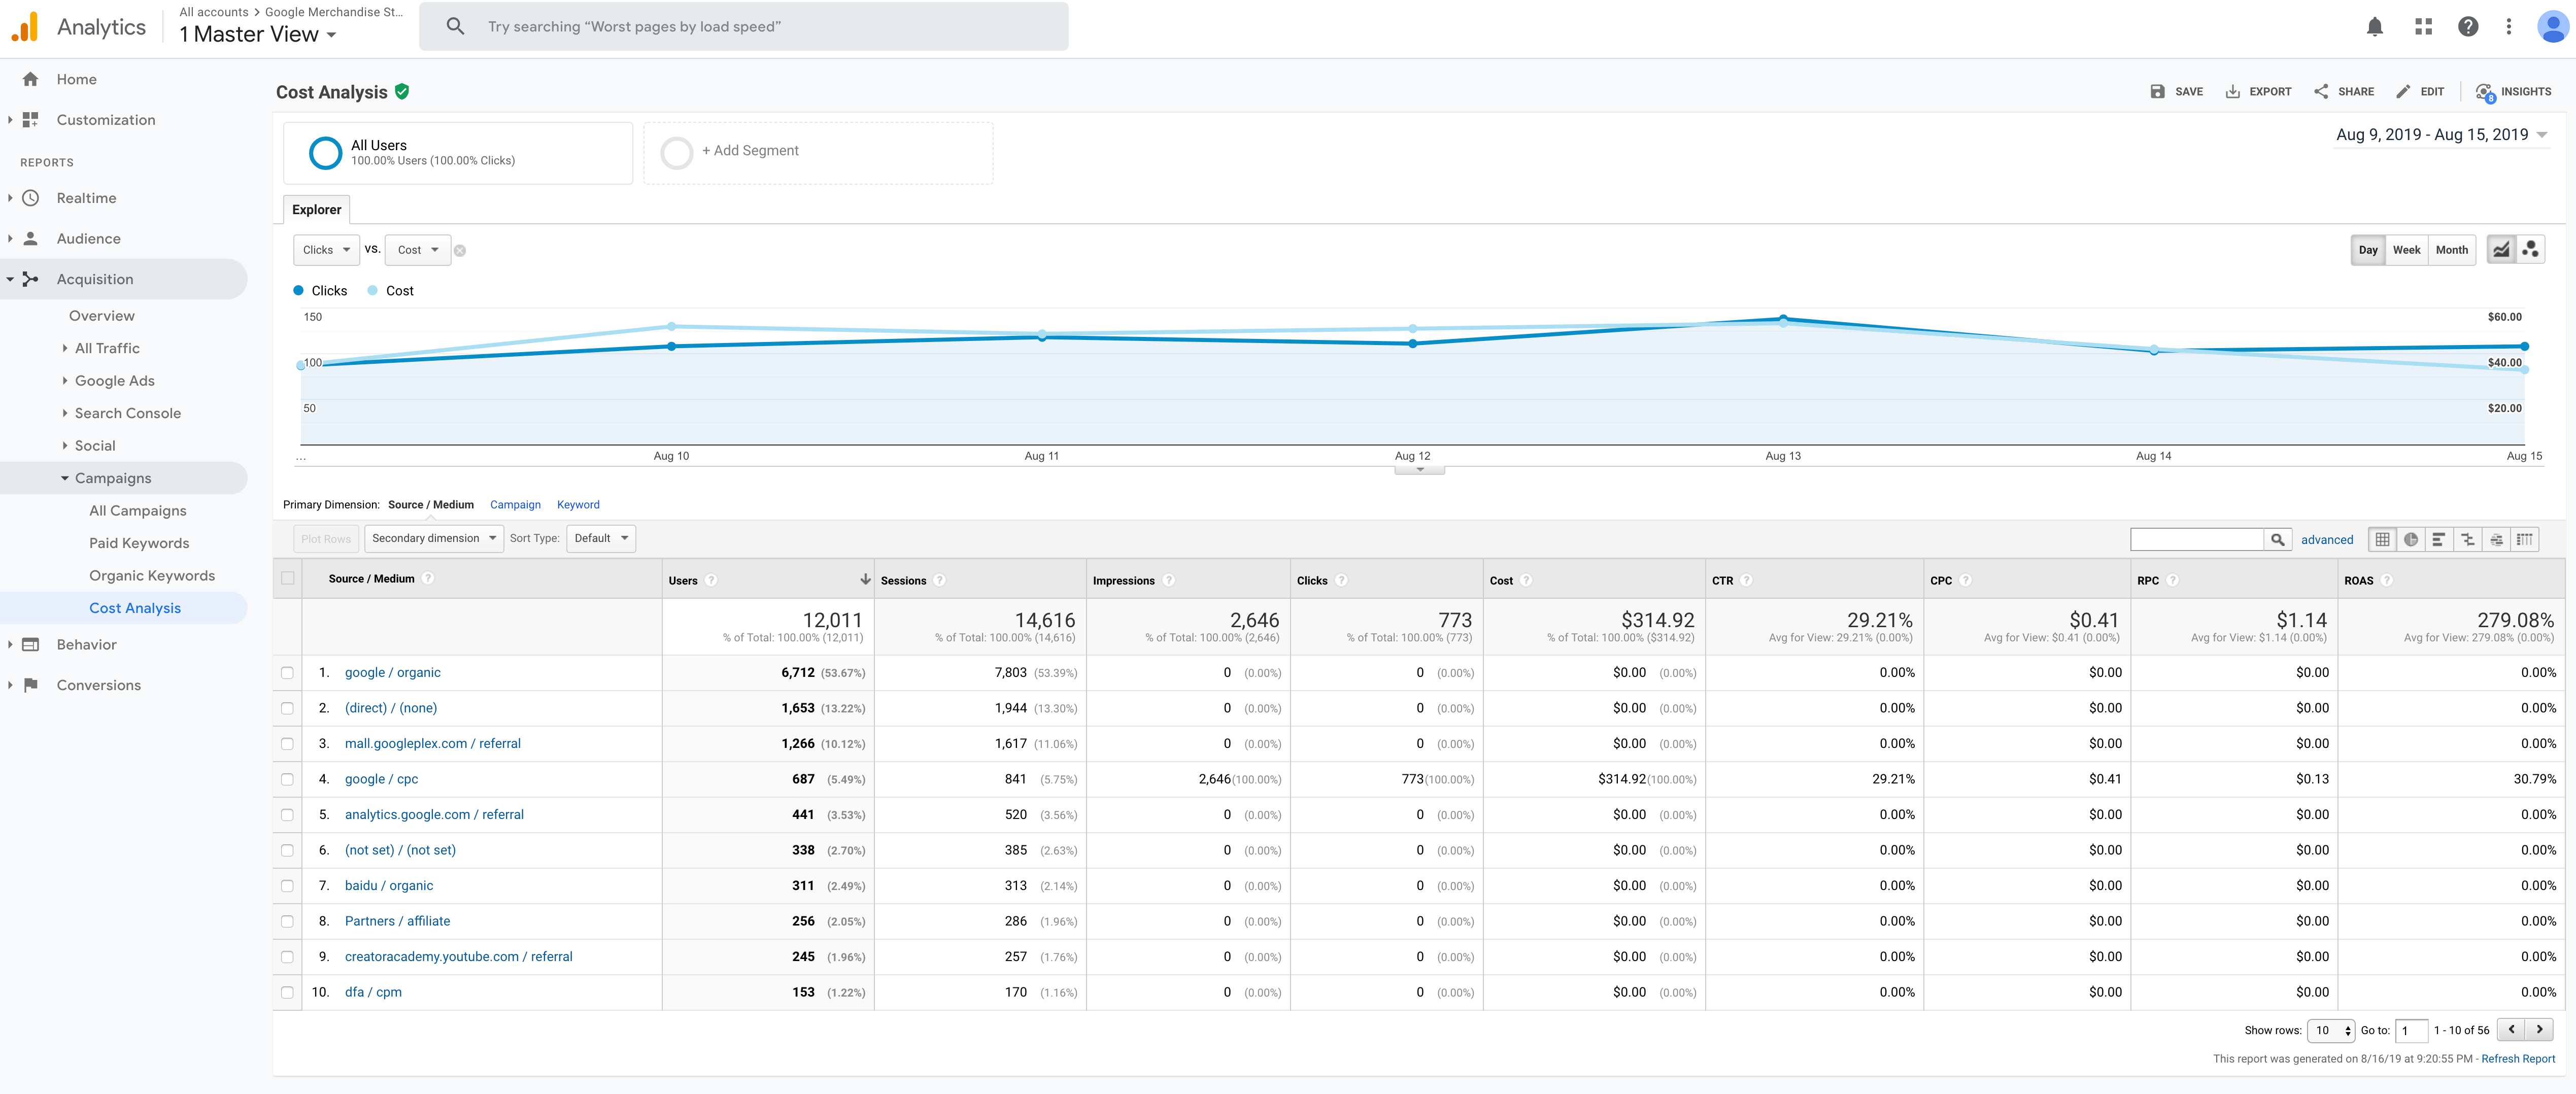
Task: Open the user account avatar
Action: 2552,27
